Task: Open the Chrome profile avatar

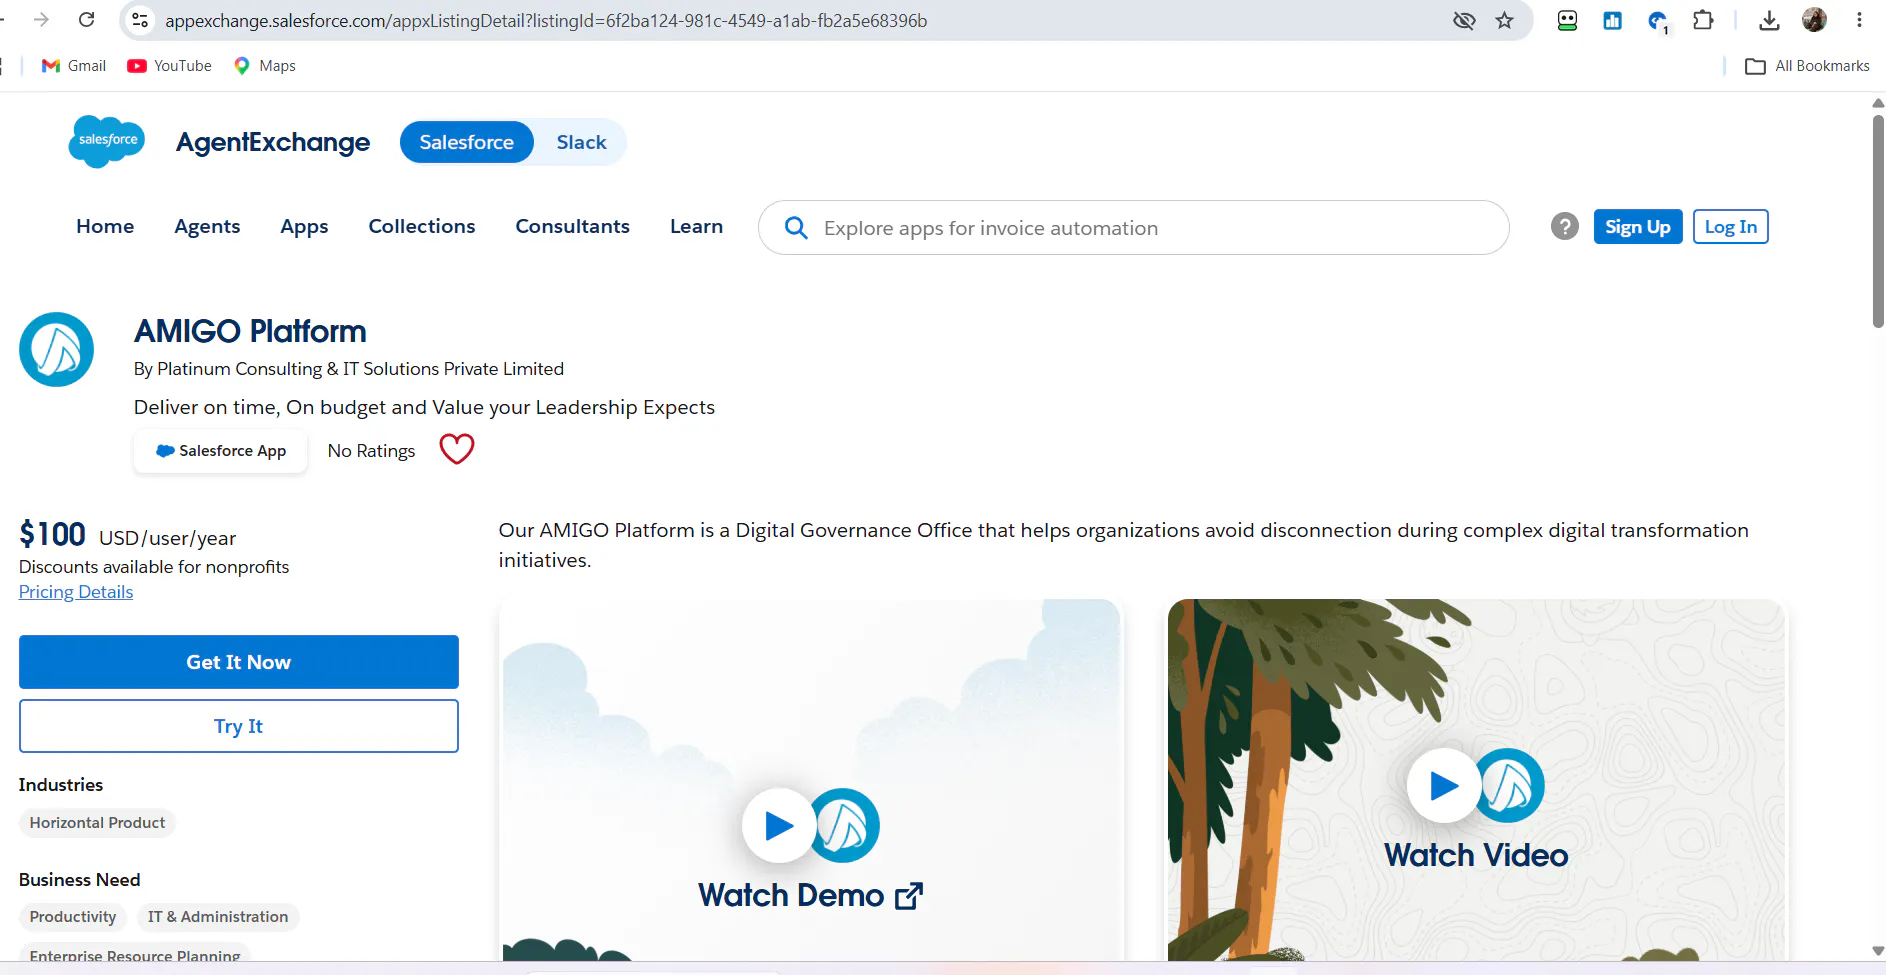Action: [1814, 20]
